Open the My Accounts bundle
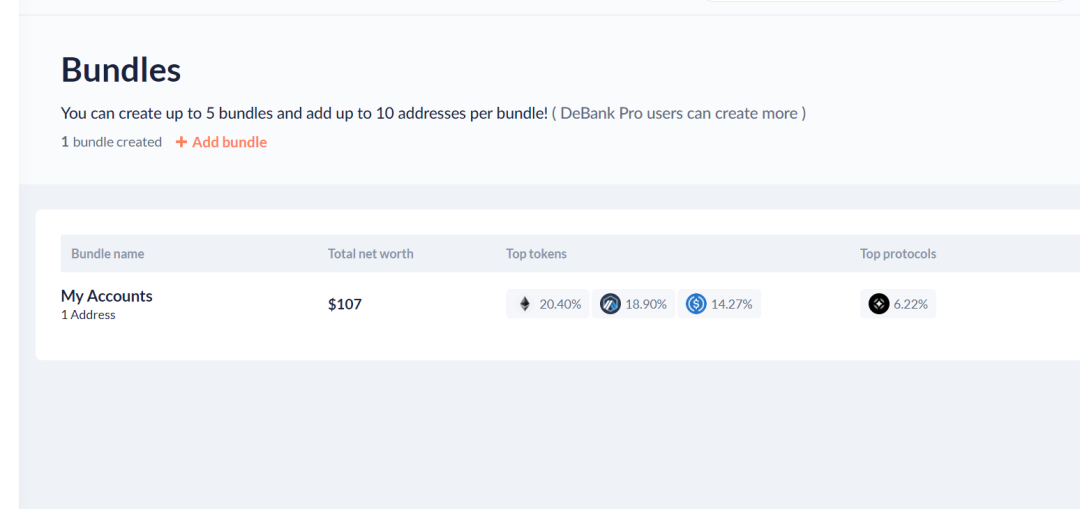The height and width of the screenshot is (509, 1080). coord(107,296)
